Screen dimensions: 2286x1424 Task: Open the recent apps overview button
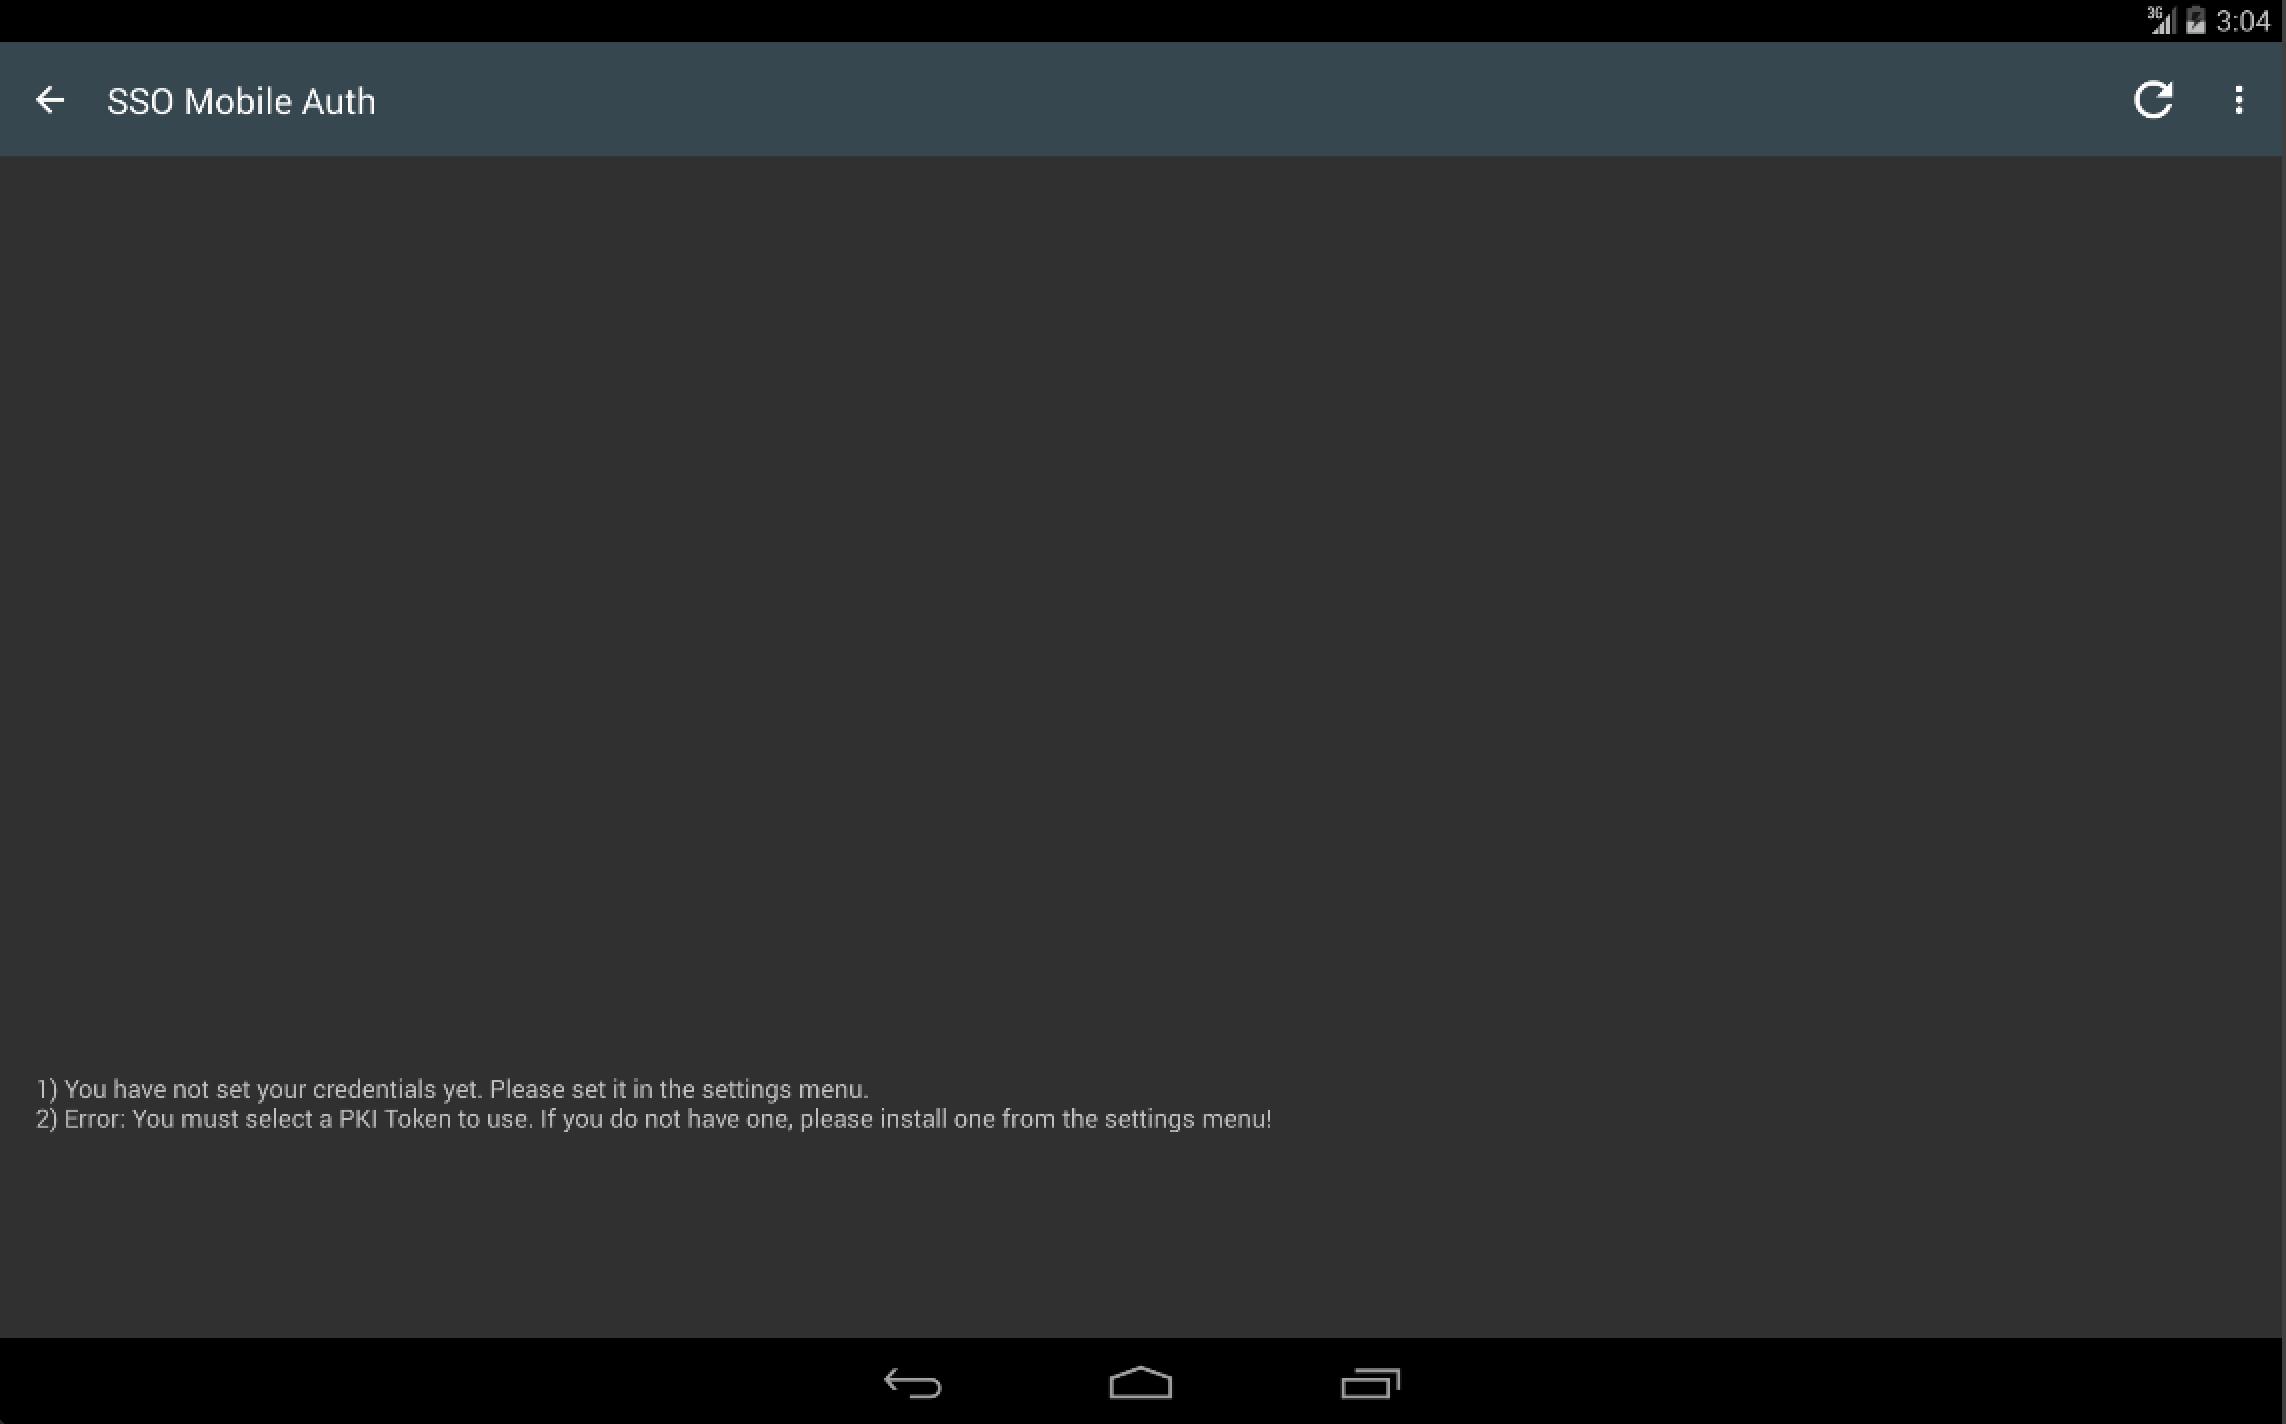(x=1370, y=1383)
